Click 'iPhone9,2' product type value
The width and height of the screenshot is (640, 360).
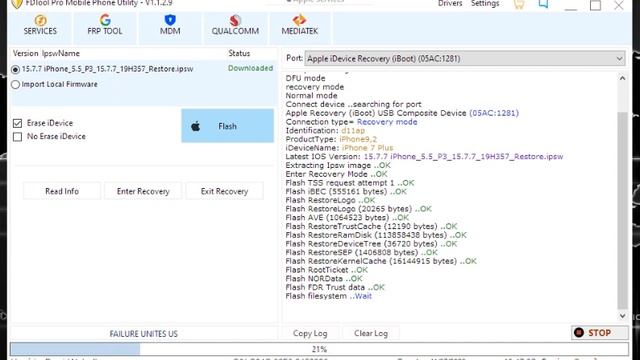point(358,139)
